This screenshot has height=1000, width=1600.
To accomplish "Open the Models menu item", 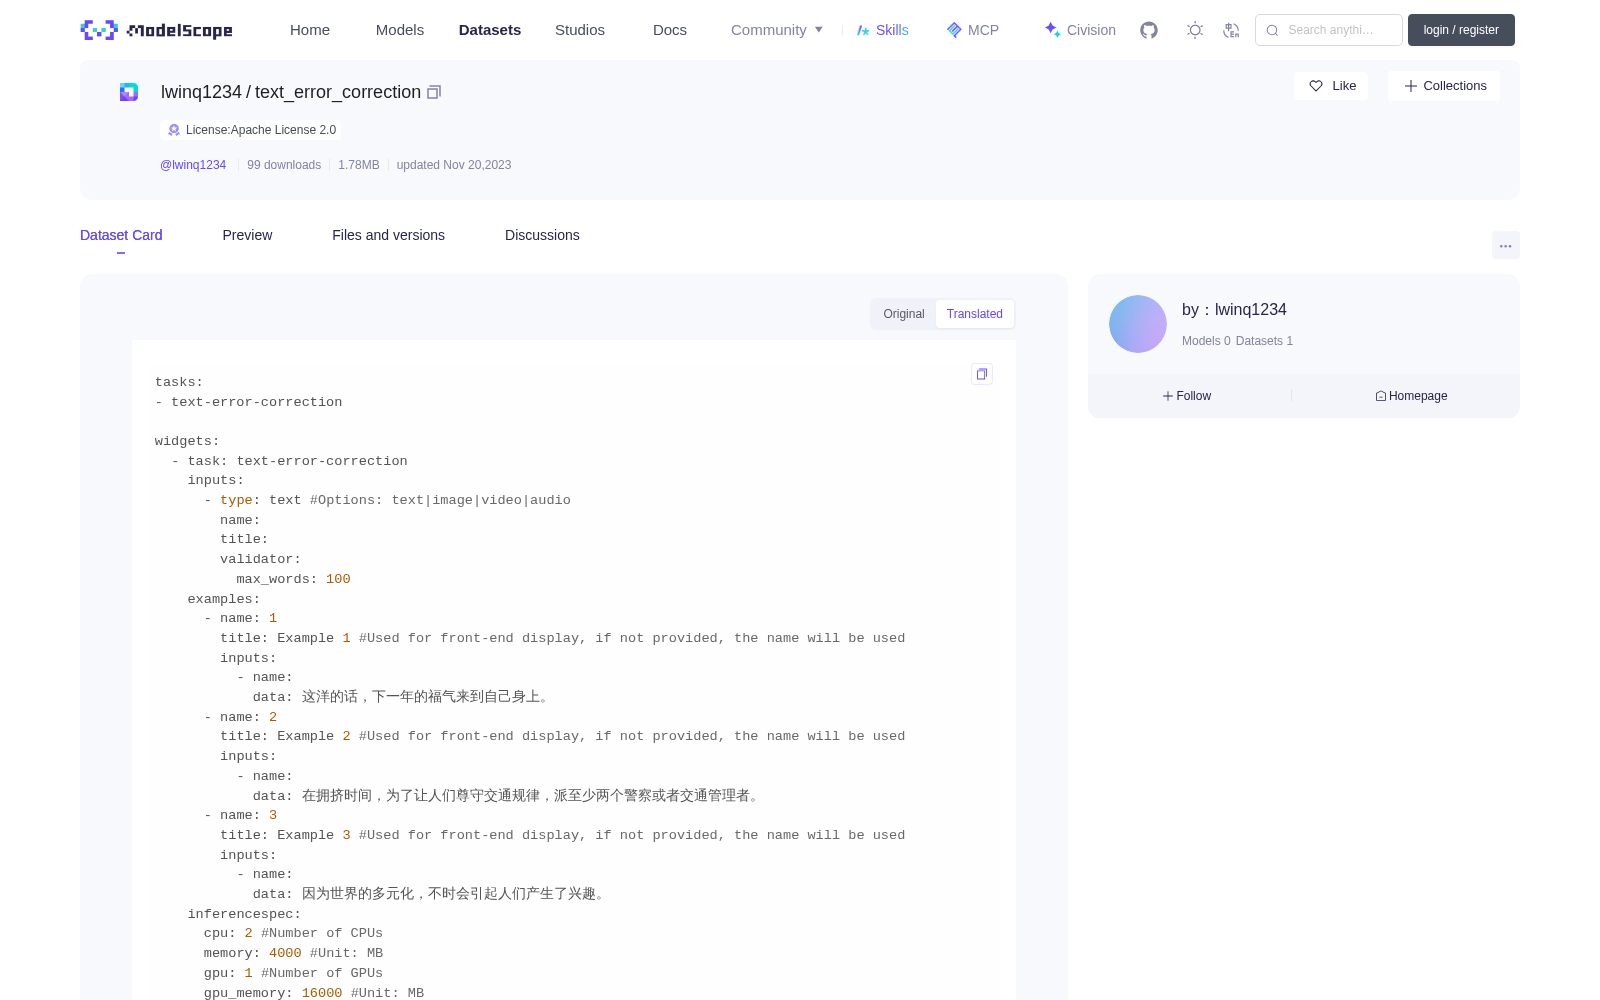I will click(x=400, y=30).
